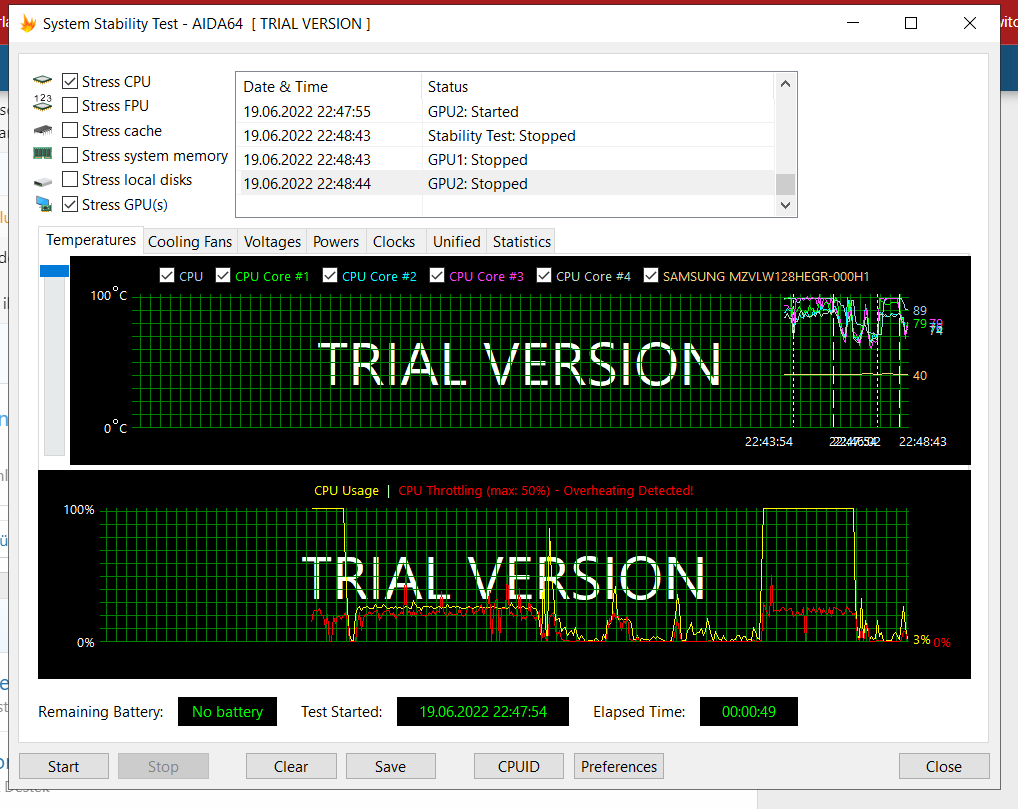Switch to the Cooling Fans tab
The height and width of the screenshot is (809, 1018).
tap(190, 242)
